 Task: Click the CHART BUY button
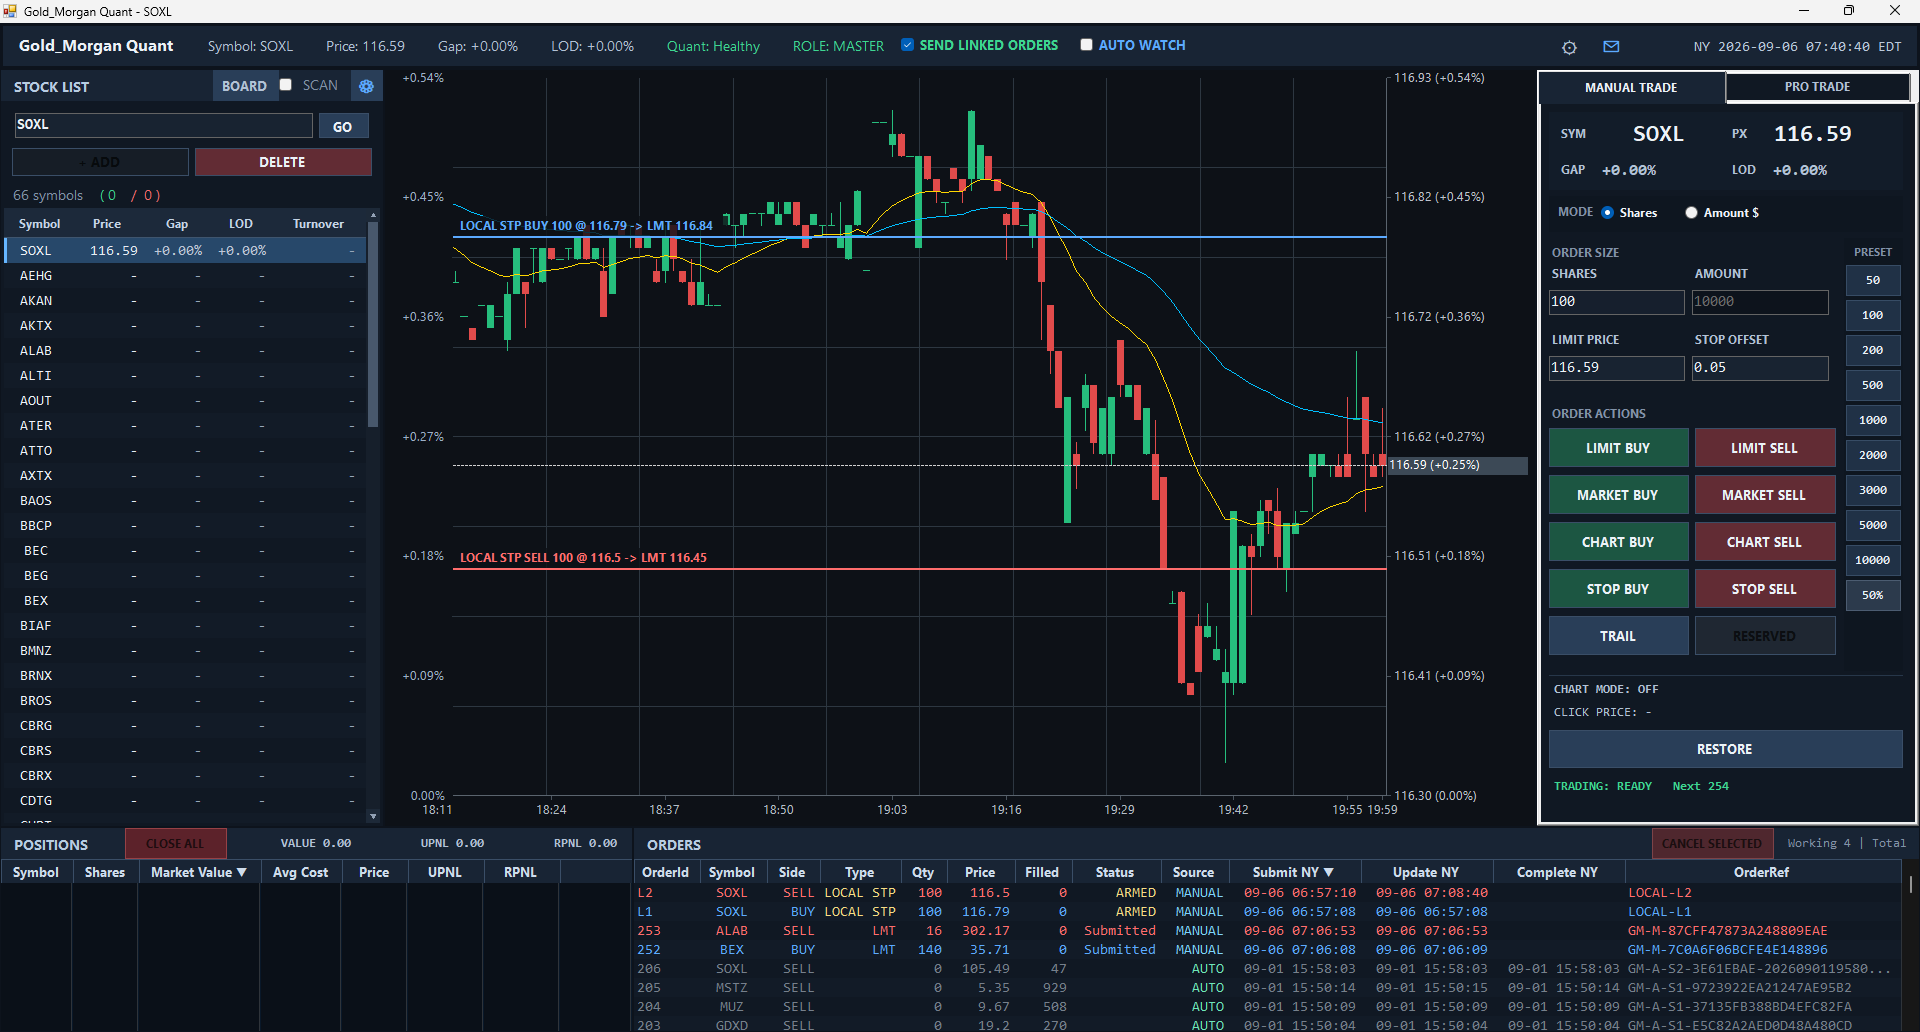1618,542
